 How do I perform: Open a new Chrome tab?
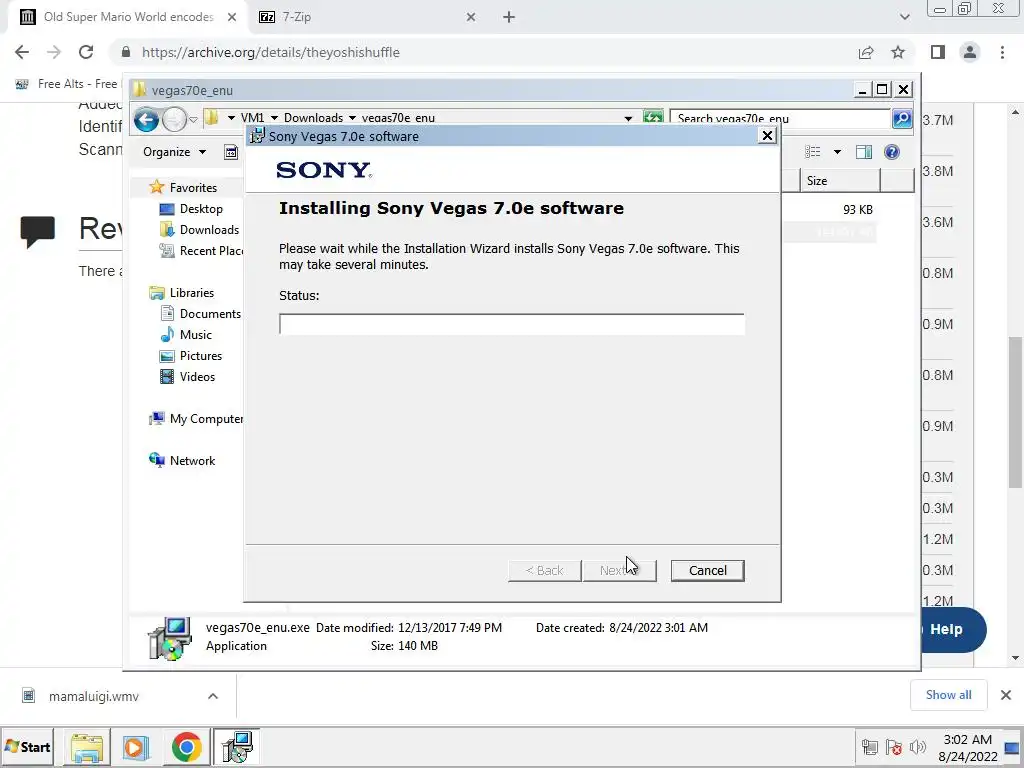(x=509, y=17)
